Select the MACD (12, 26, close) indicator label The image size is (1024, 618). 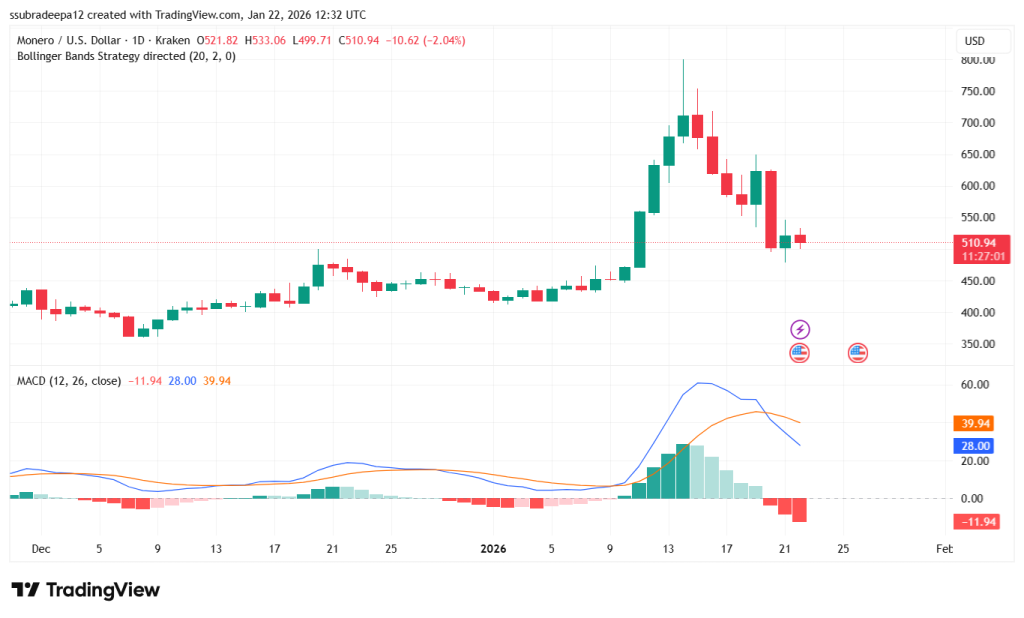pyautogui.click(x=70, y=381)
